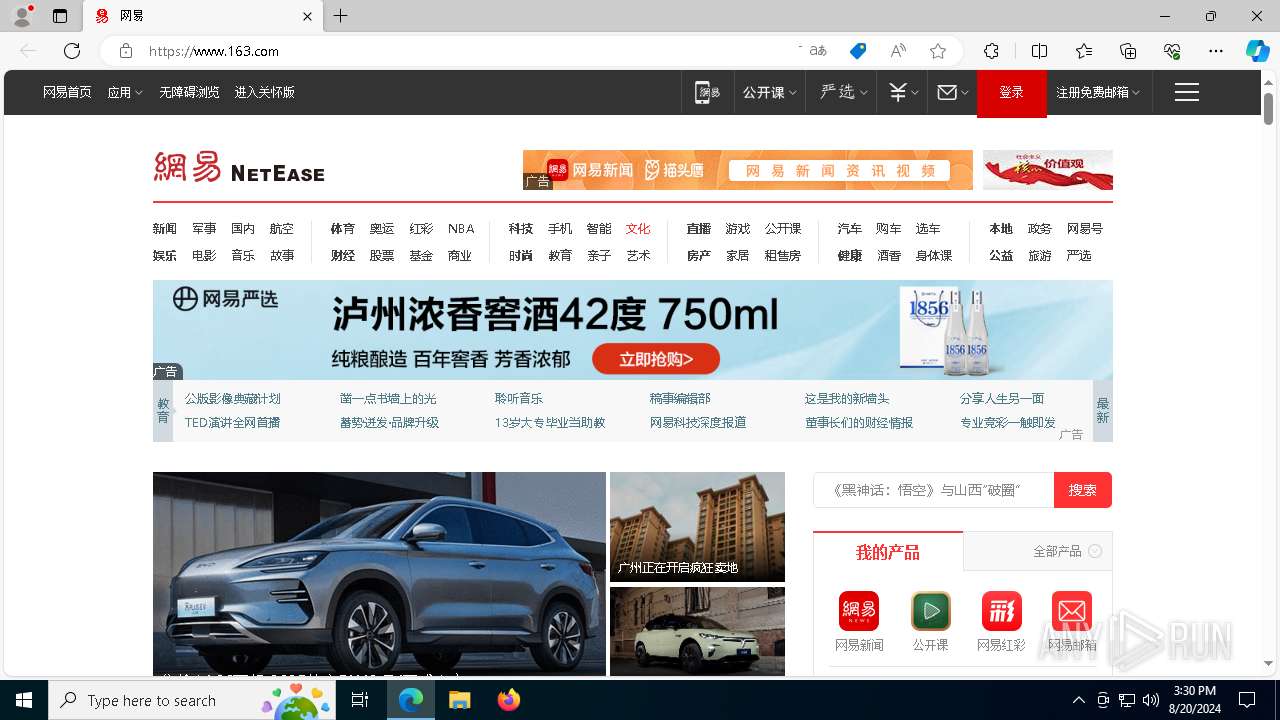Open the Collections icon

click(x=1128, y=51)
